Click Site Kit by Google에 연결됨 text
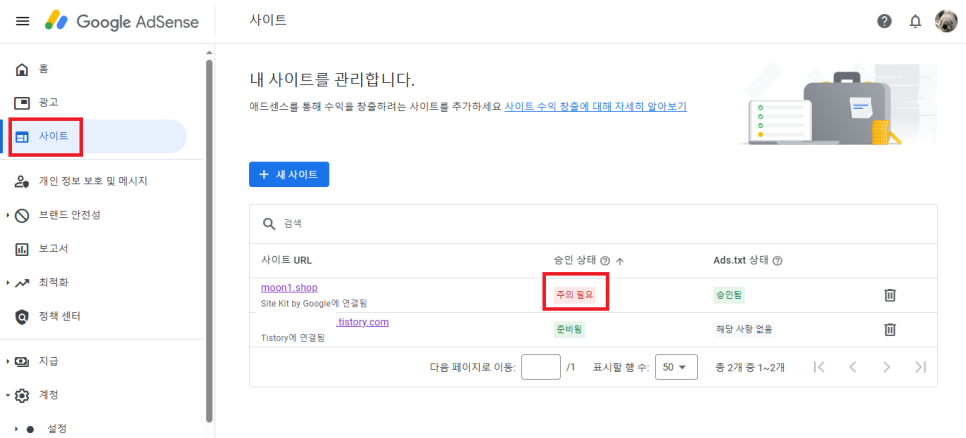 click(x=314, y=304)
